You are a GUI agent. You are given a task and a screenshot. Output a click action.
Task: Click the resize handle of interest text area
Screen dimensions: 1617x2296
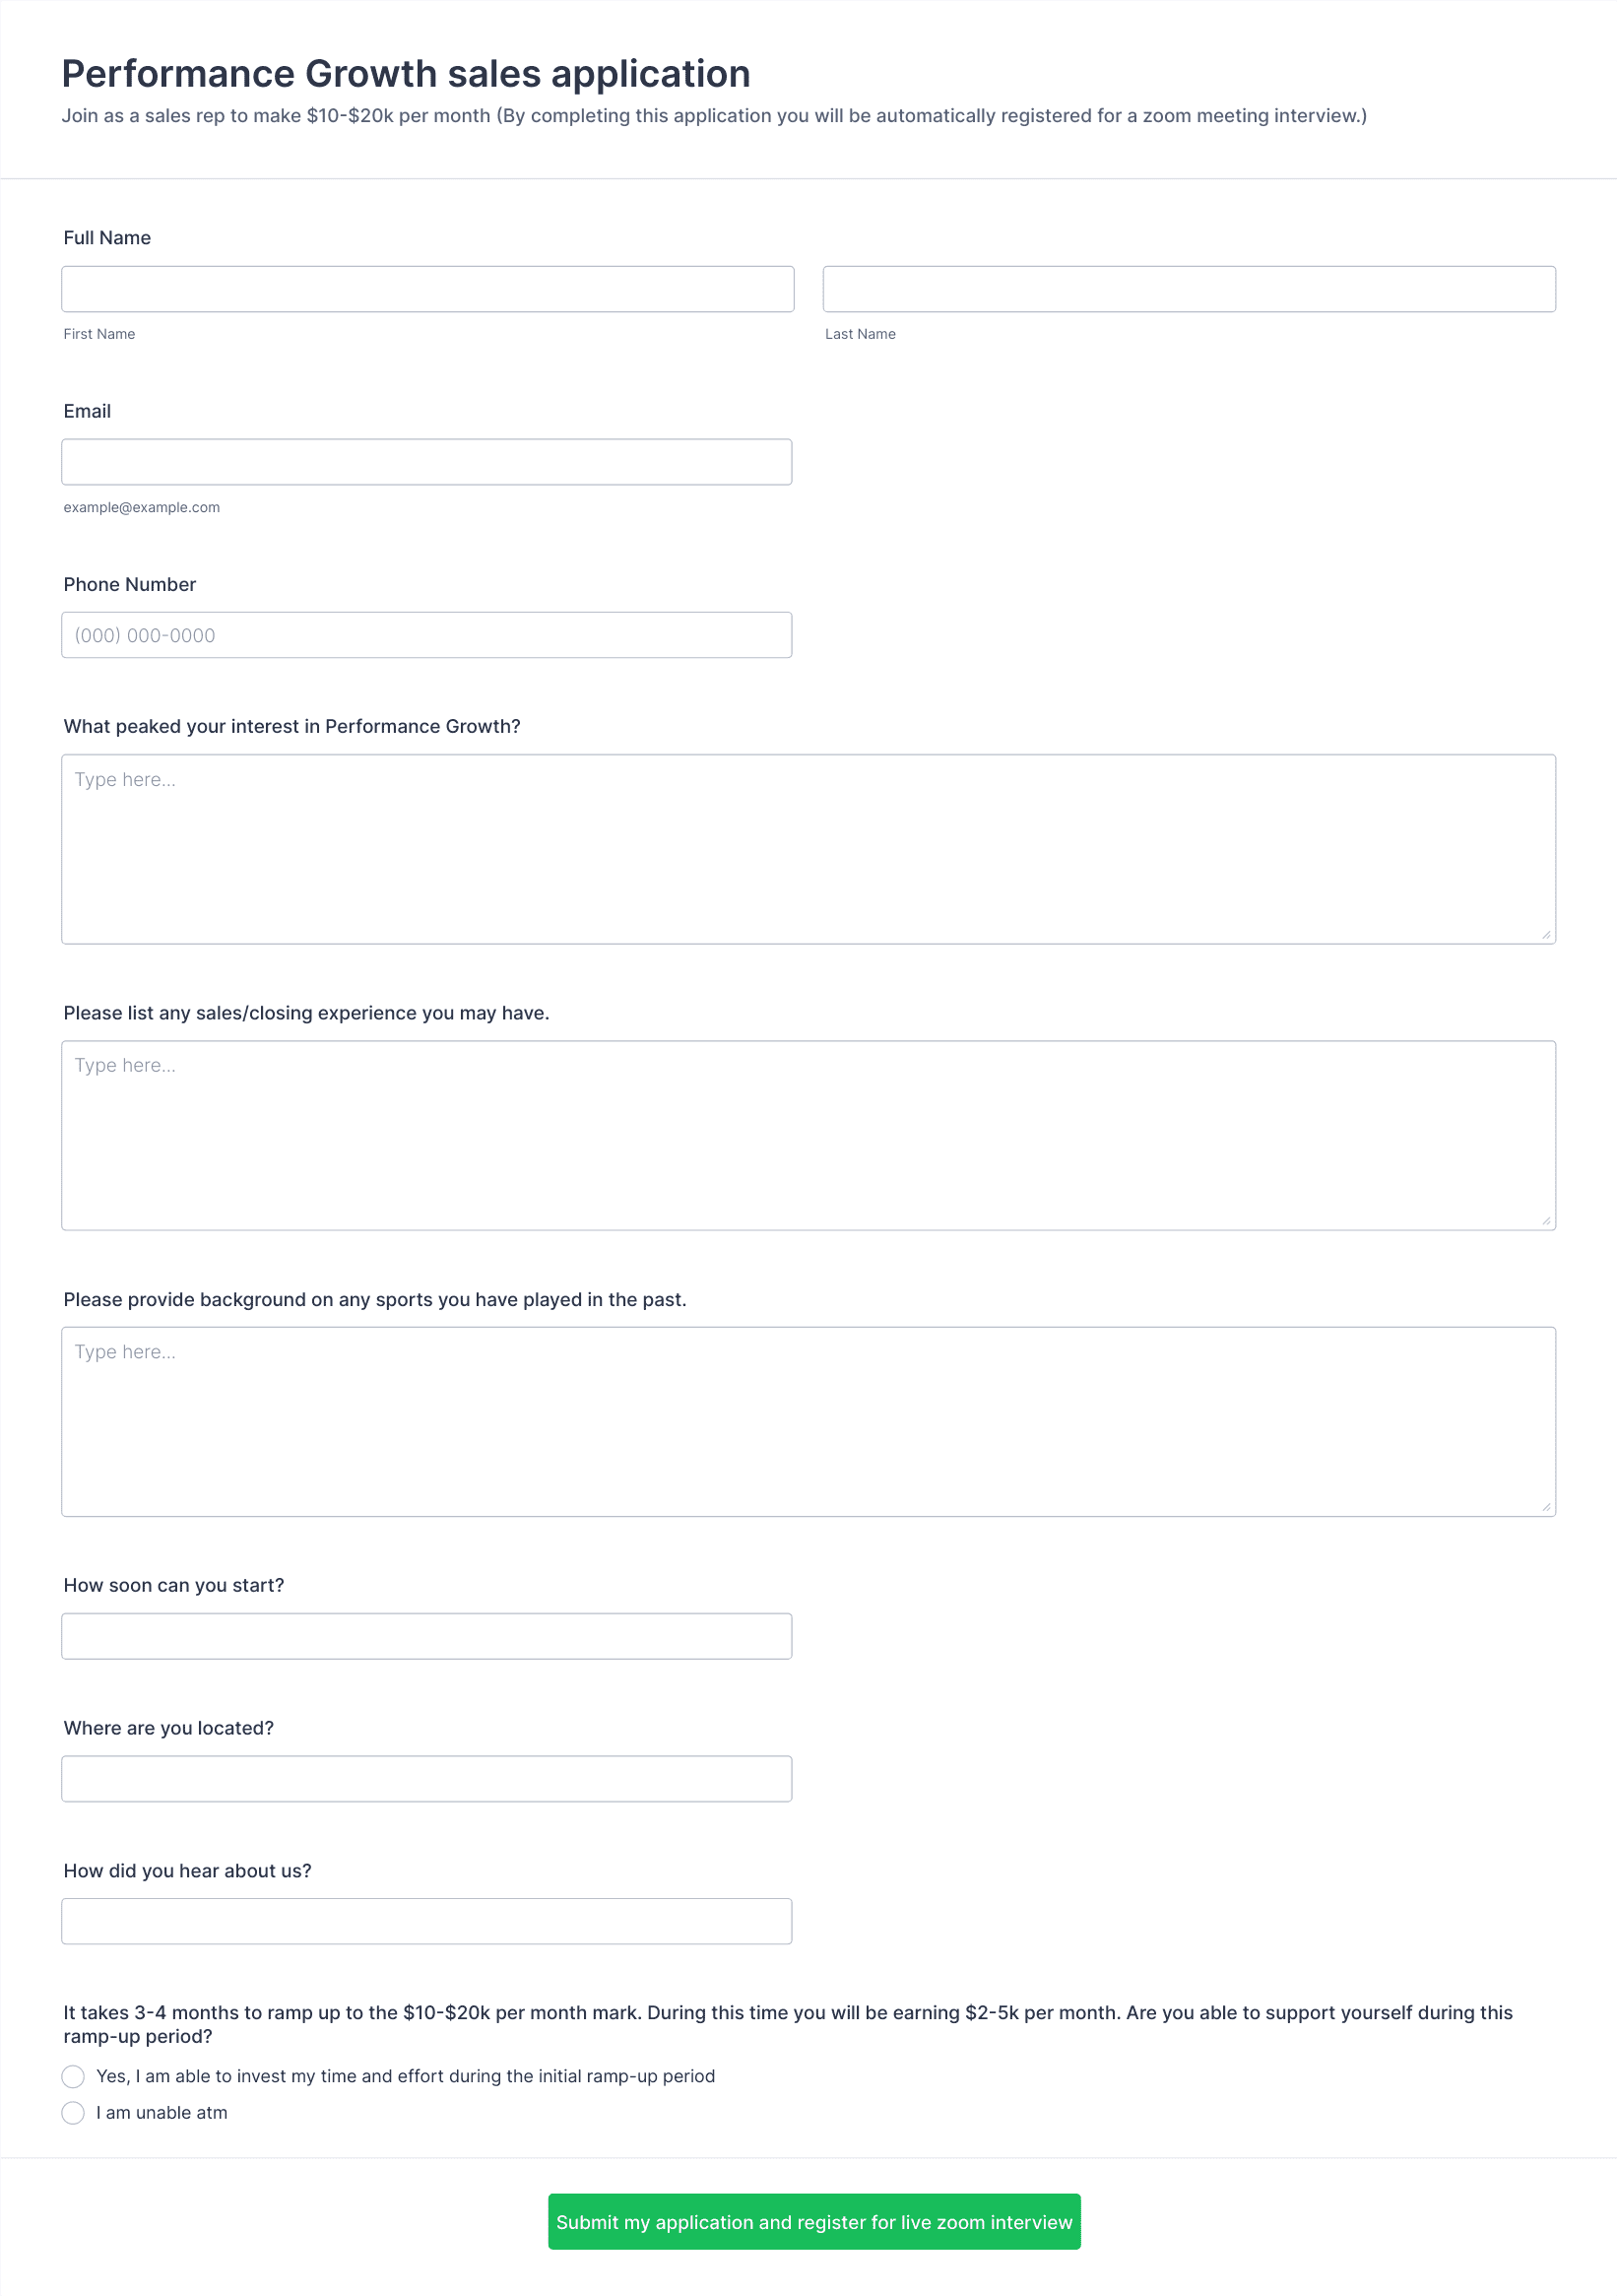[1546, 935]
